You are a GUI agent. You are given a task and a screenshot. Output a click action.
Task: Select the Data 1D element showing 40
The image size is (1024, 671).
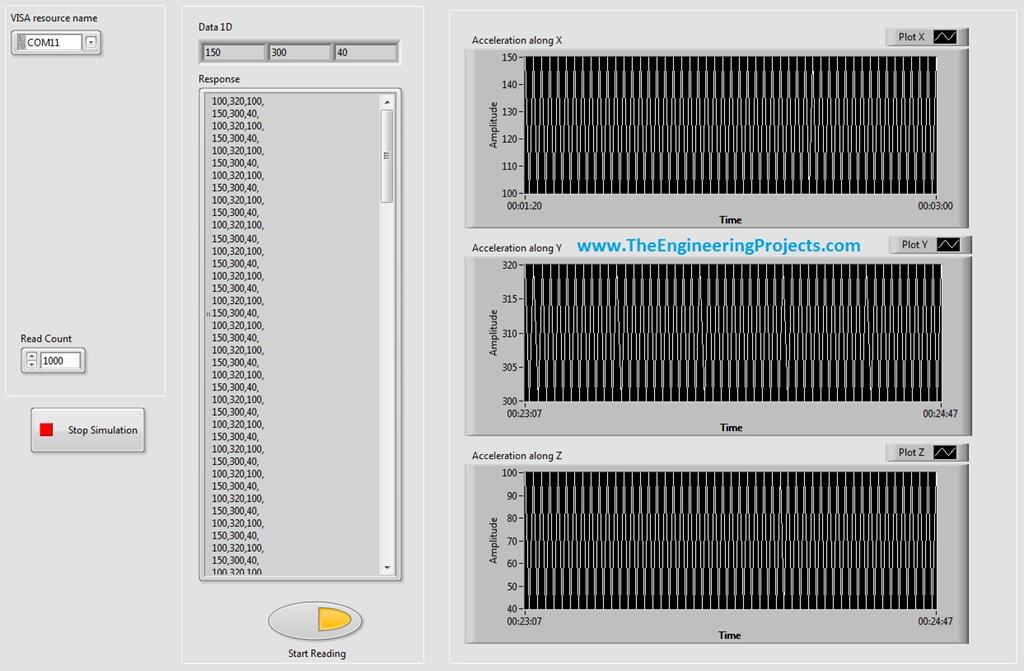[364, 50]
